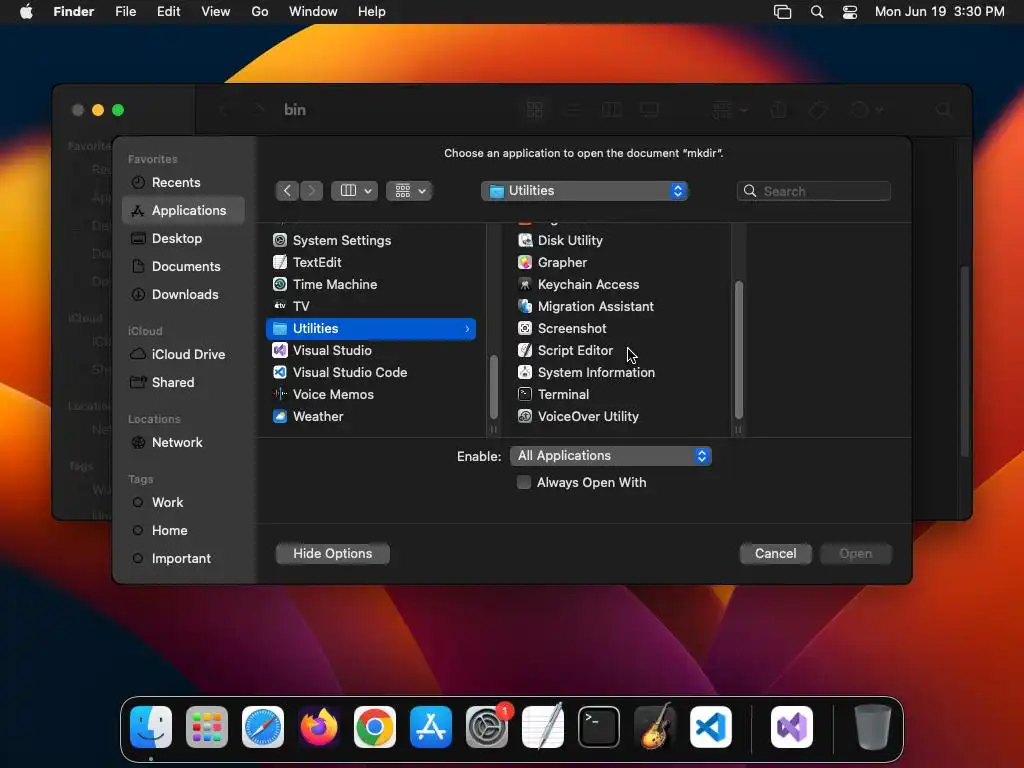This screenshot has width=1024, height=768.
Task: Open Terminal from the Dock
Action: tap(599, 727)
